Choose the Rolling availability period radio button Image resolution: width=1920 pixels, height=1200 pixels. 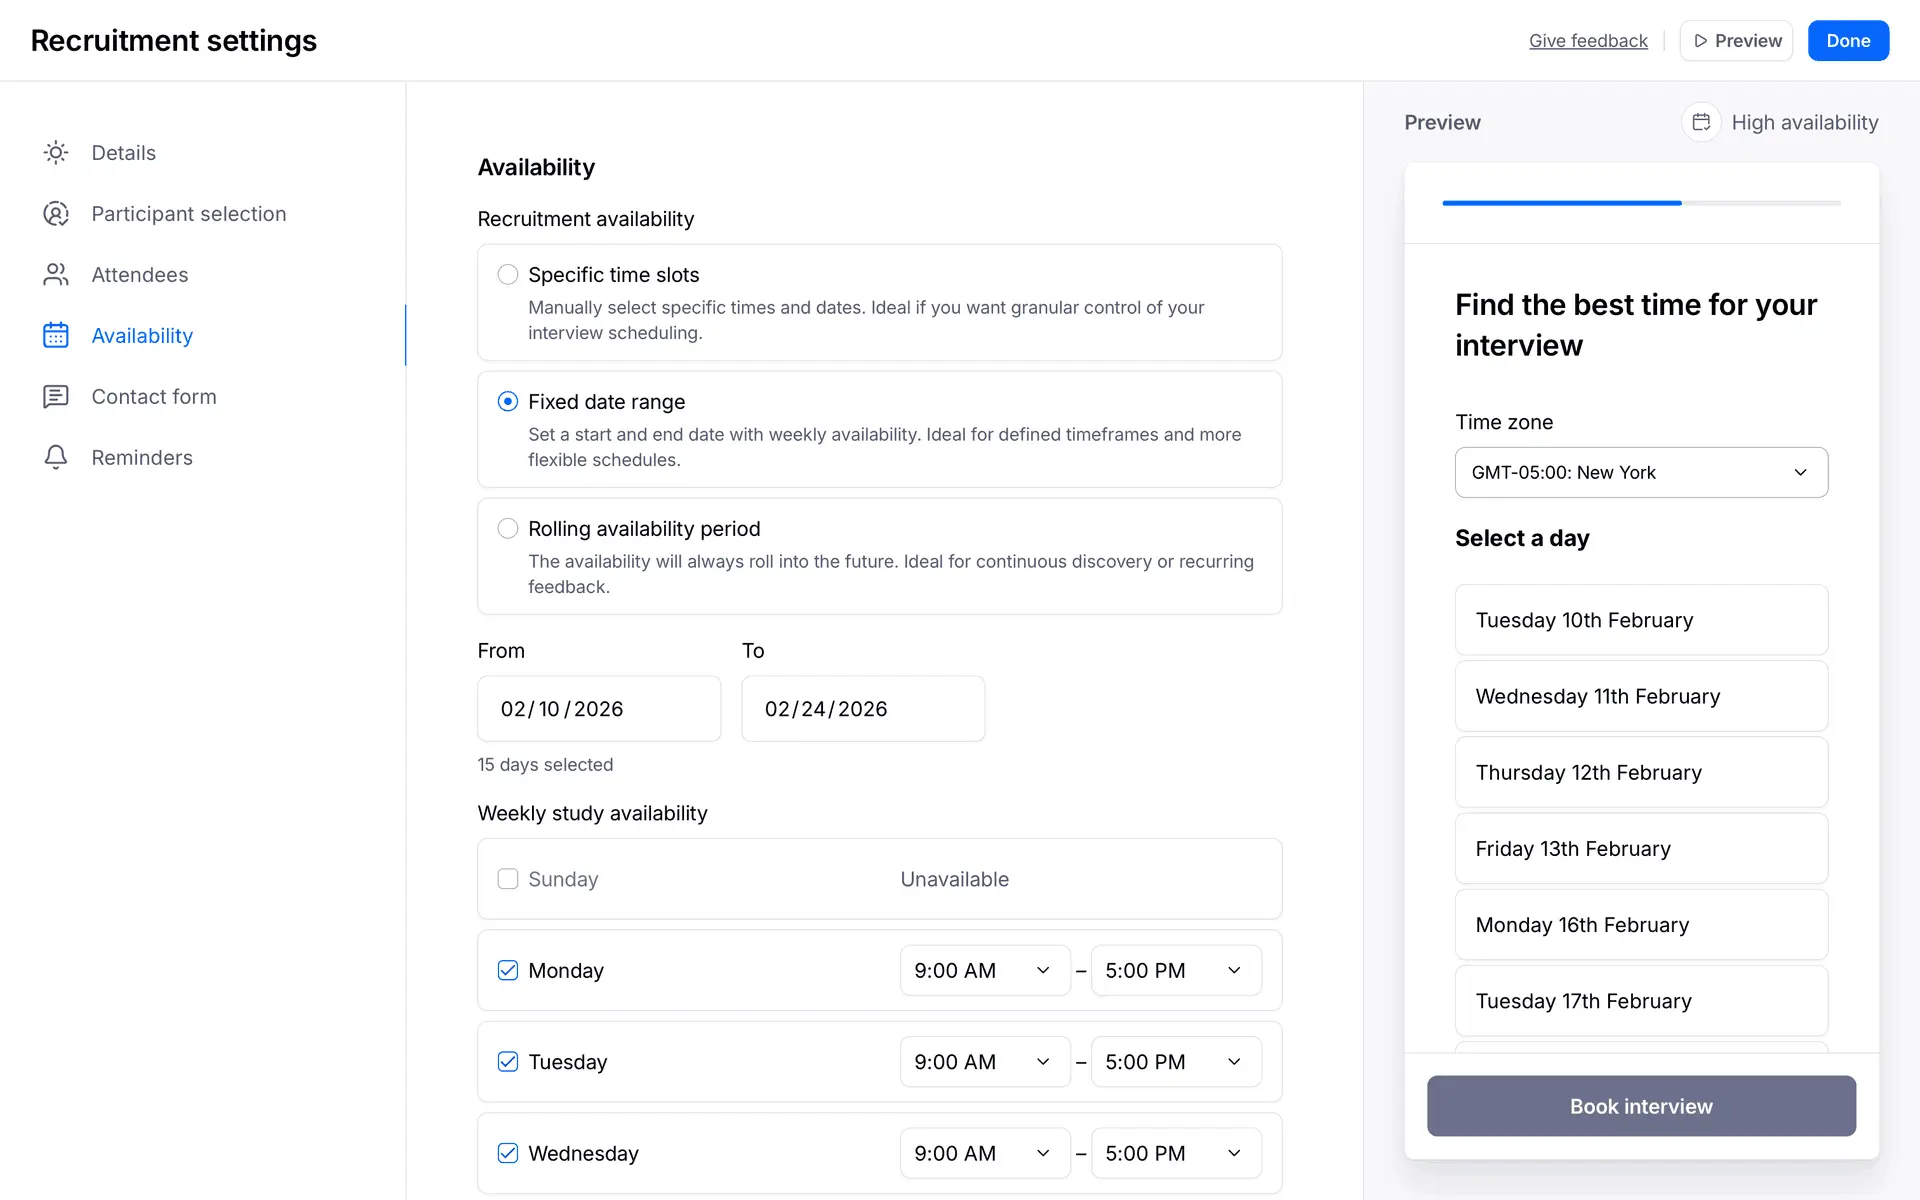[508, 529]
